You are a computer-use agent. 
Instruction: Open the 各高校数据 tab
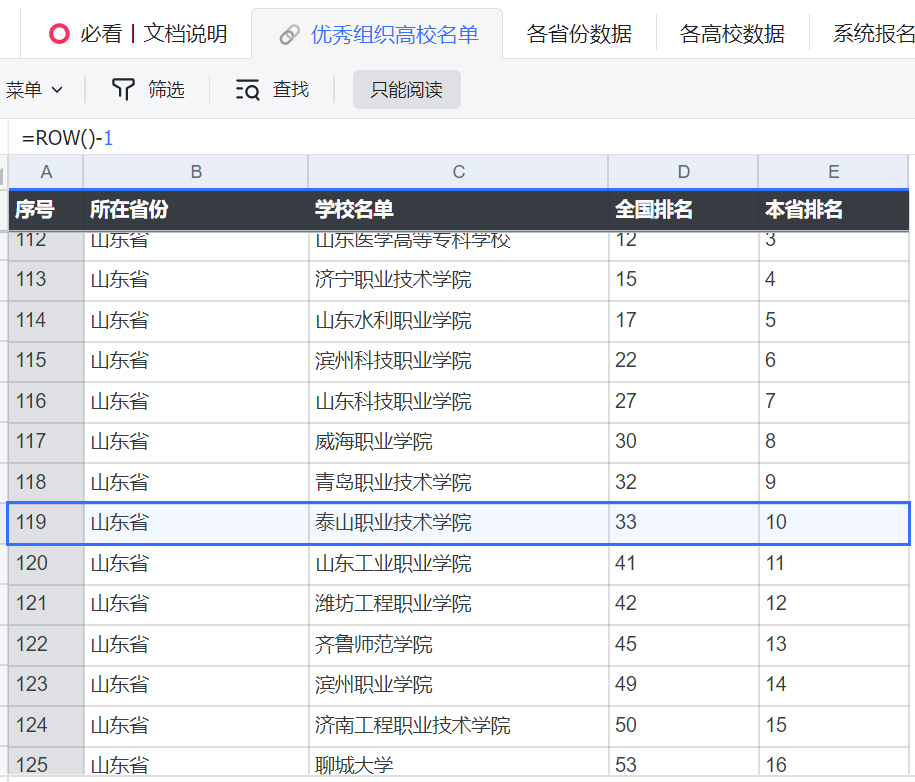click(x=732, y=34)
